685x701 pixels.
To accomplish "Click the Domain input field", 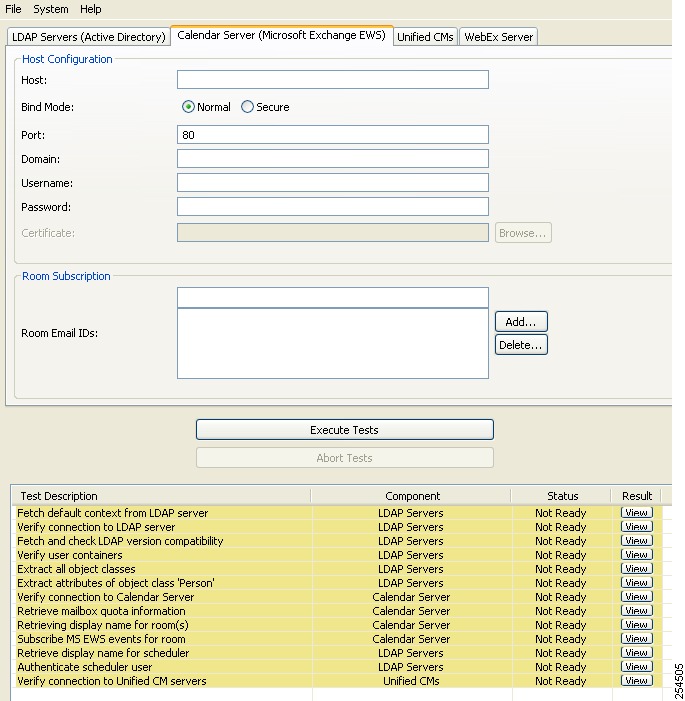I will pyautogui.click(x=333, y=159).
